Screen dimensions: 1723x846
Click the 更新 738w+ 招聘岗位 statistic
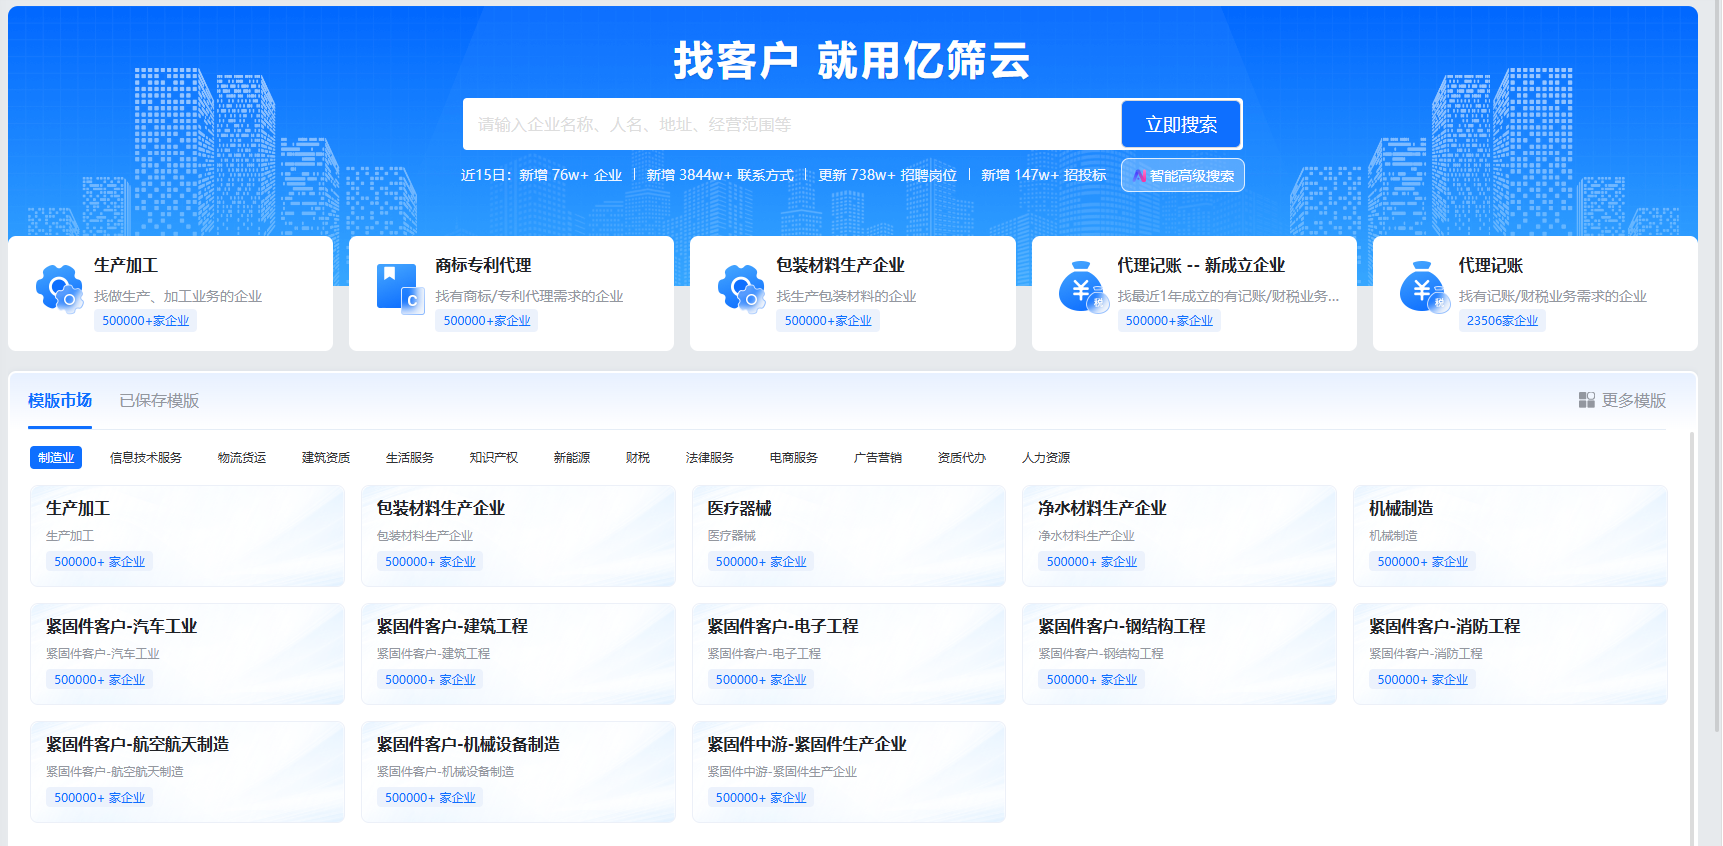click(887, 175)
